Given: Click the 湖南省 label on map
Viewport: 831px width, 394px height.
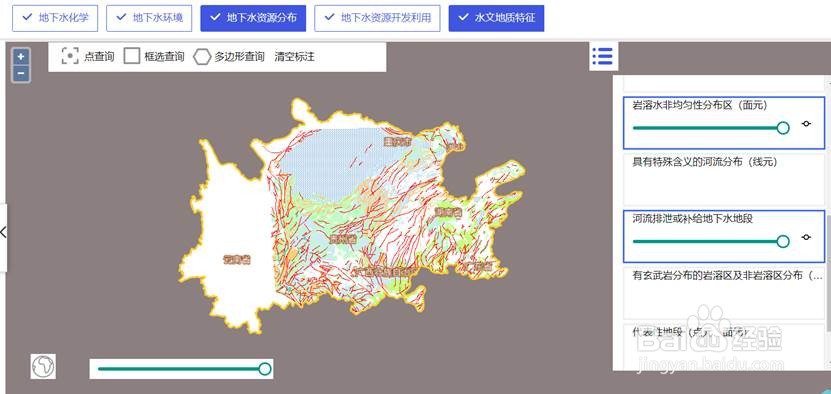Looking at the screenshot, I should click(448, 212).
